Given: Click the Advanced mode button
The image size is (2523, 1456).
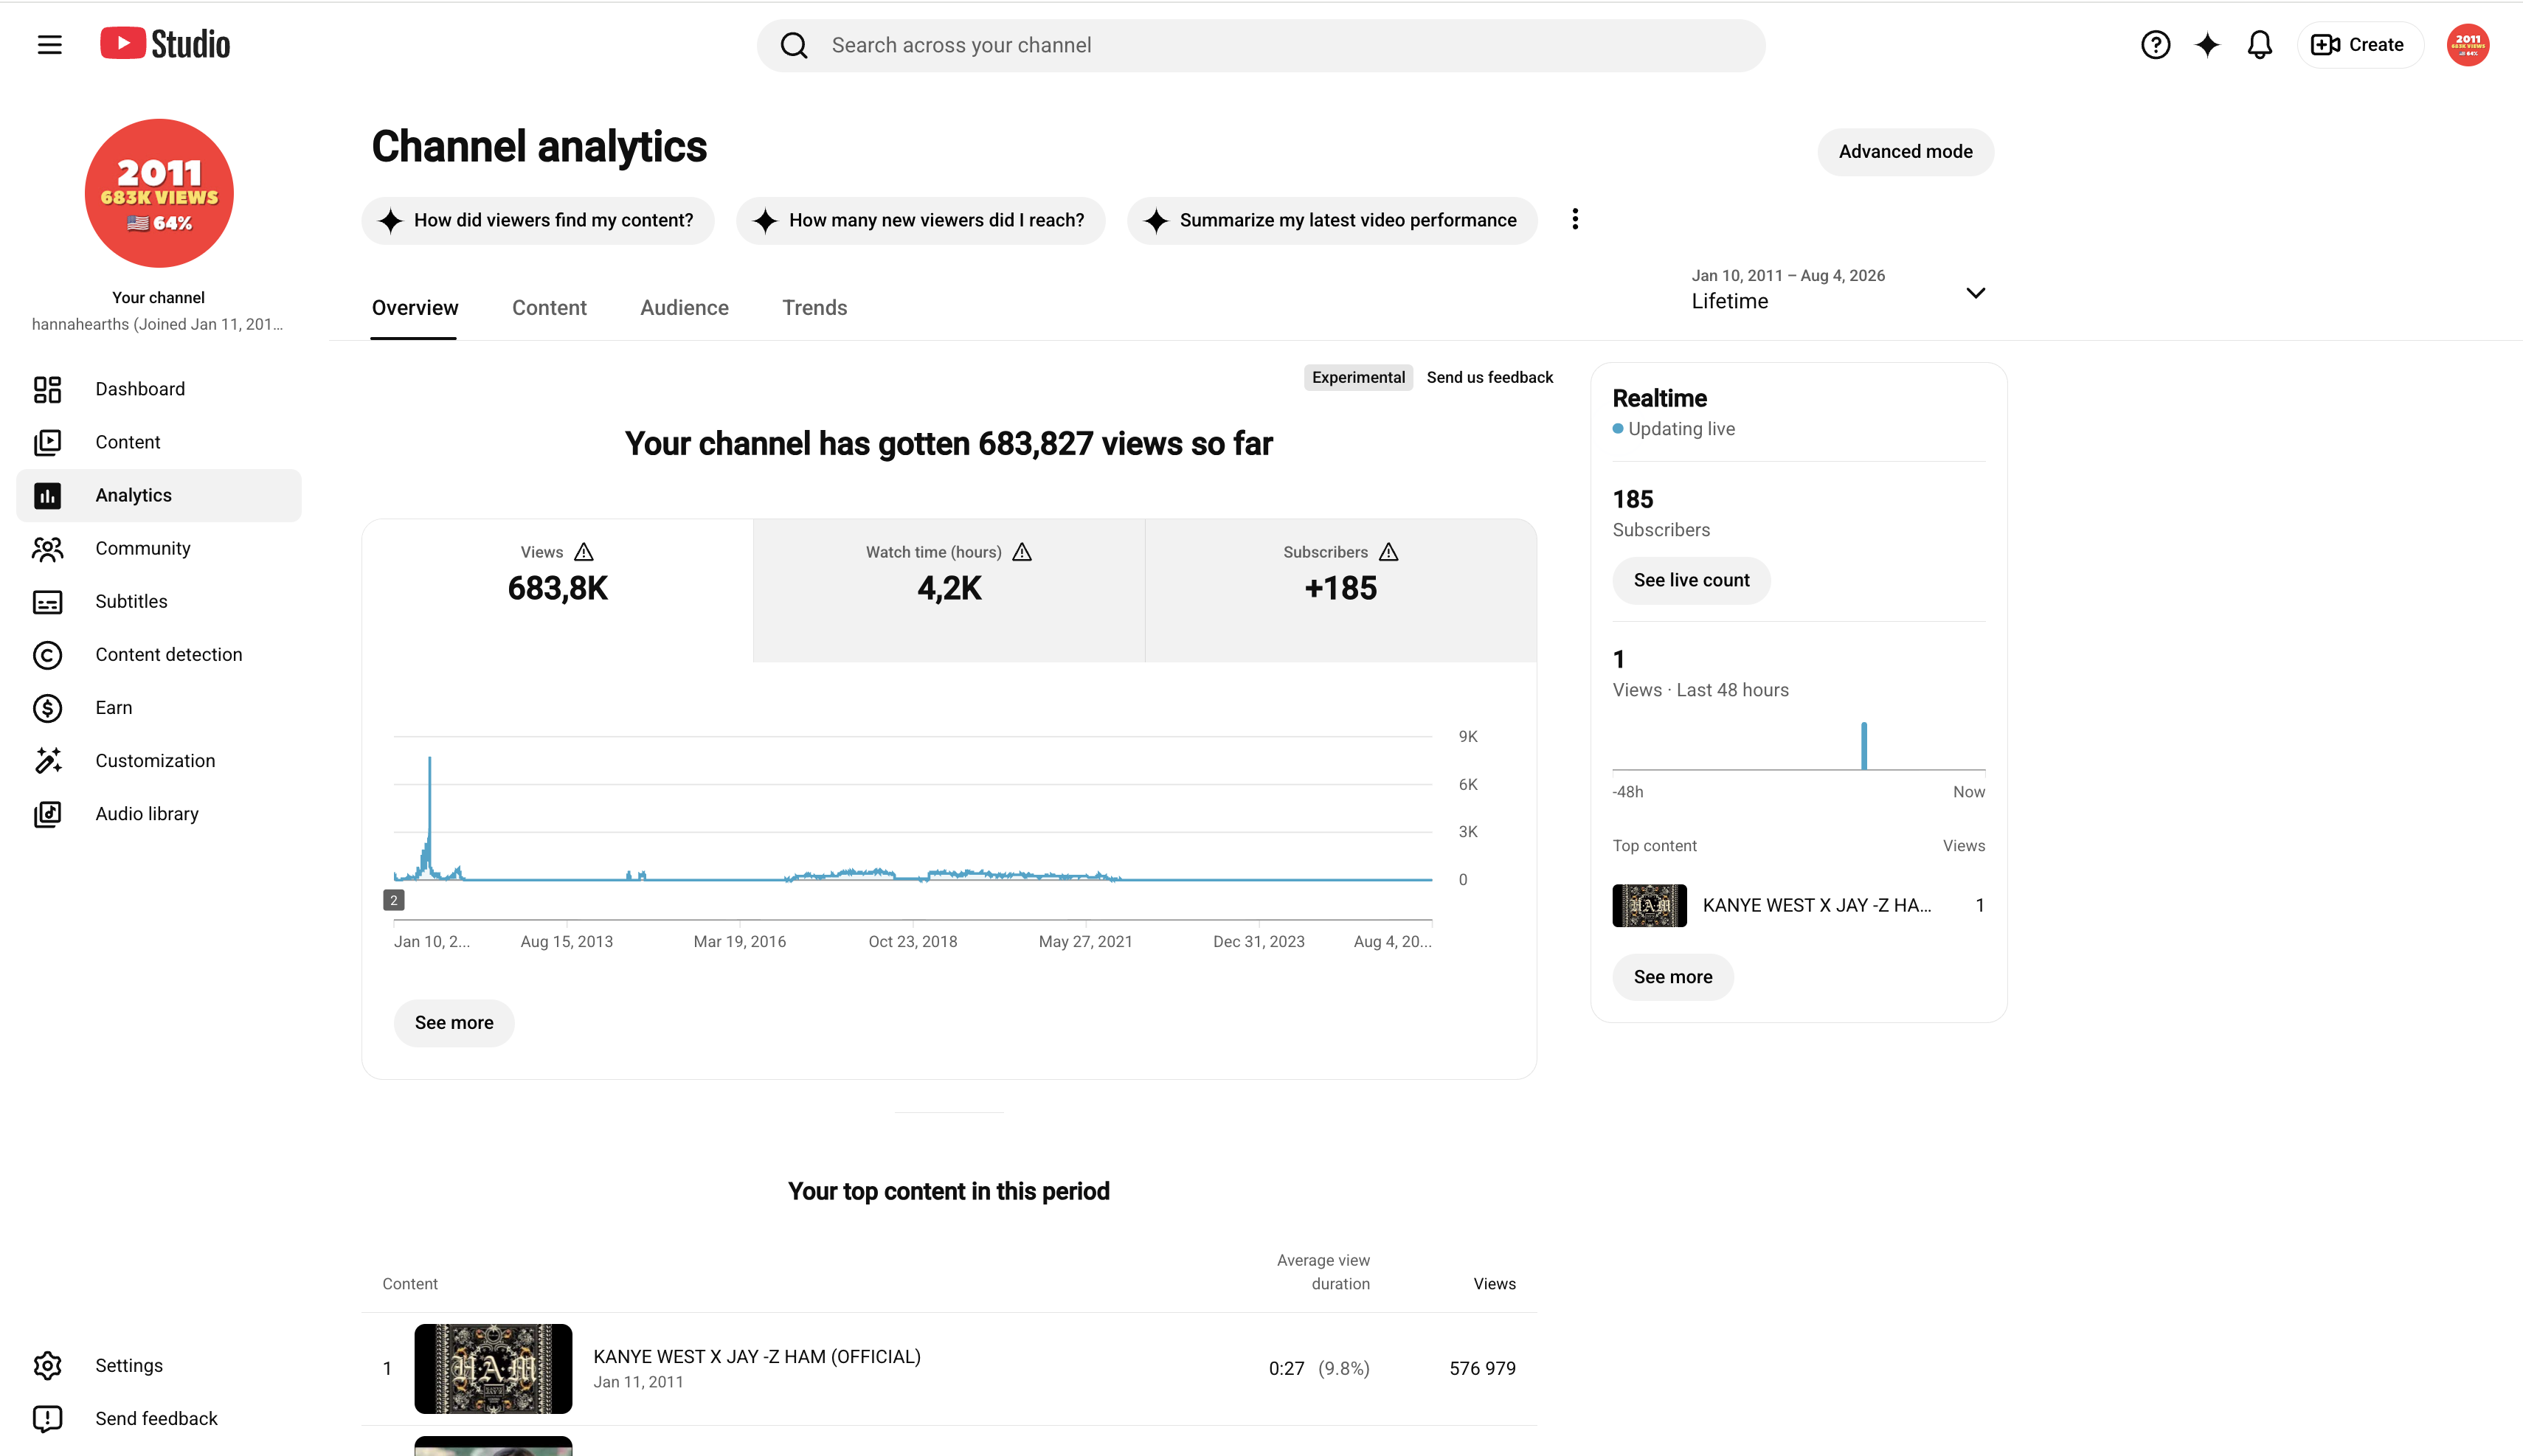Looking at the screenshot, I should [1905, 152].
